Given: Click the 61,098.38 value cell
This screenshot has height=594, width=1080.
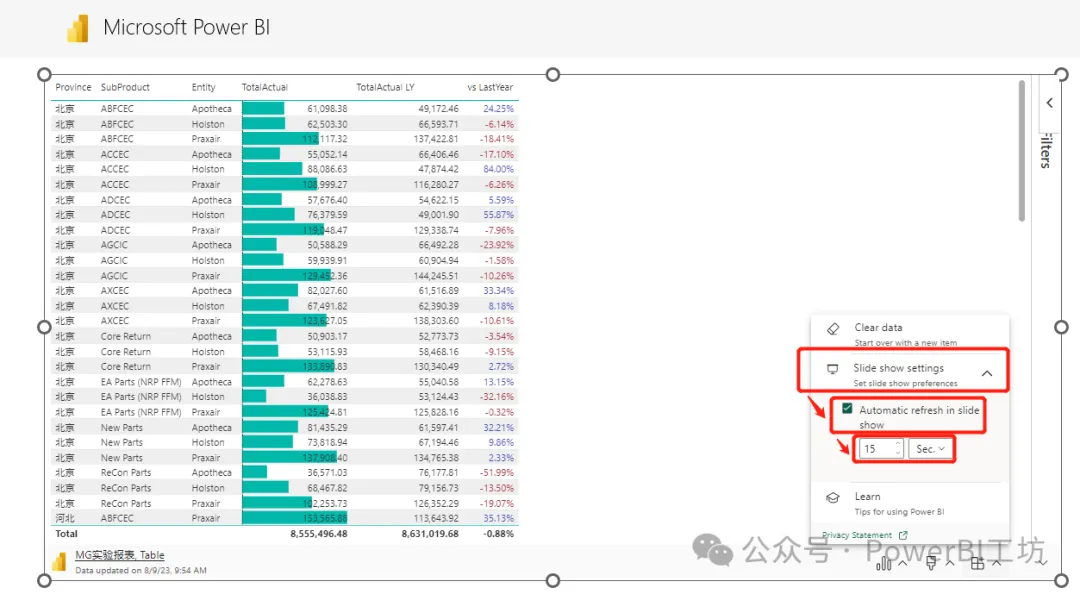Looking at the screenshot, I should (x=327, y=109).
